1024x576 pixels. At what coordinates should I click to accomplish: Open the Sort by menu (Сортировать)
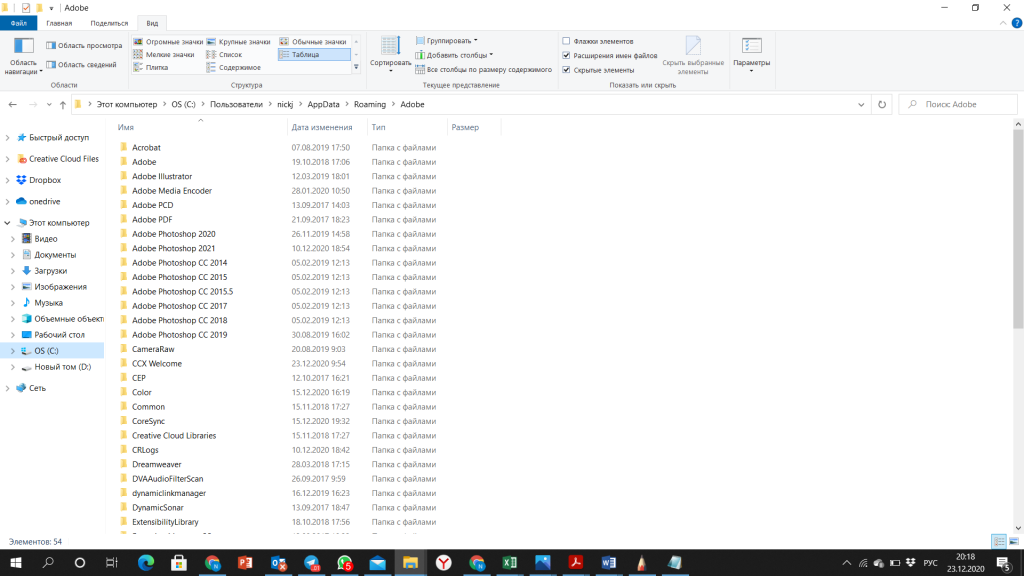pyautogui.click(x=391, y=55)
